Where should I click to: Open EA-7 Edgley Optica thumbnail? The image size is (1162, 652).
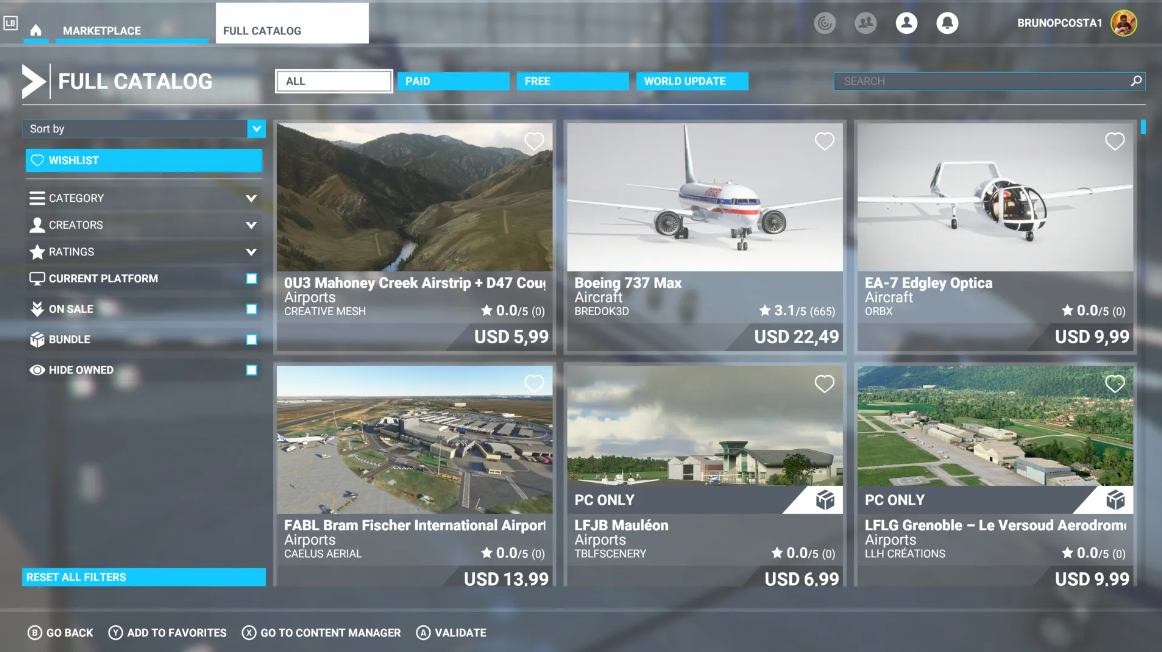point(995,197)
